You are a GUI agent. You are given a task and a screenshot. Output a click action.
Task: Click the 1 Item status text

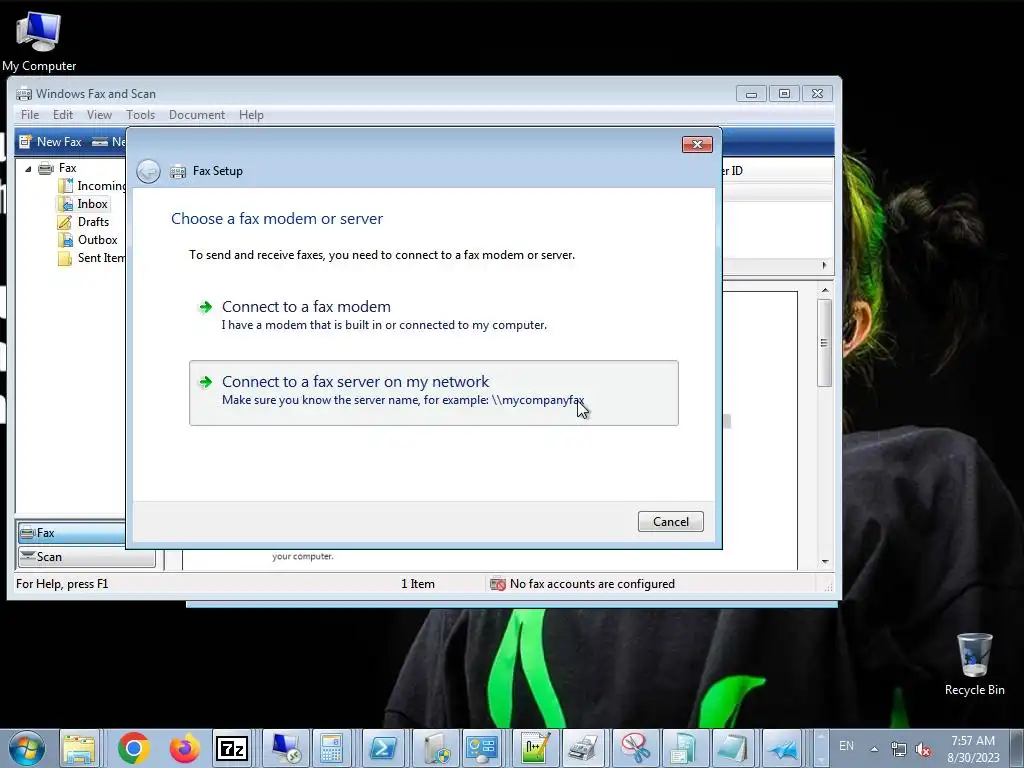(x=418, y=584)
